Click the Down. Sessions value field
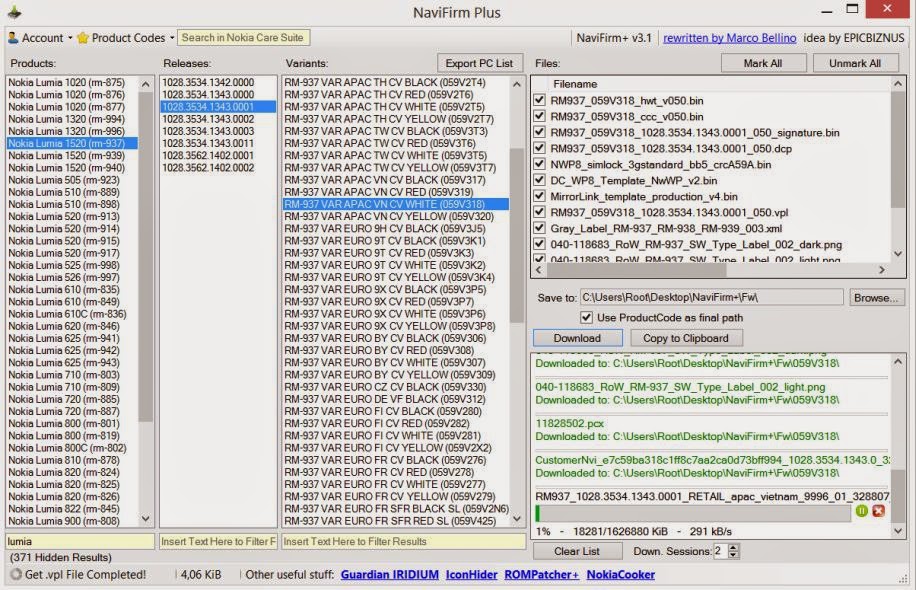Screen dimensions: 916x590 click(x=721, y=551)
